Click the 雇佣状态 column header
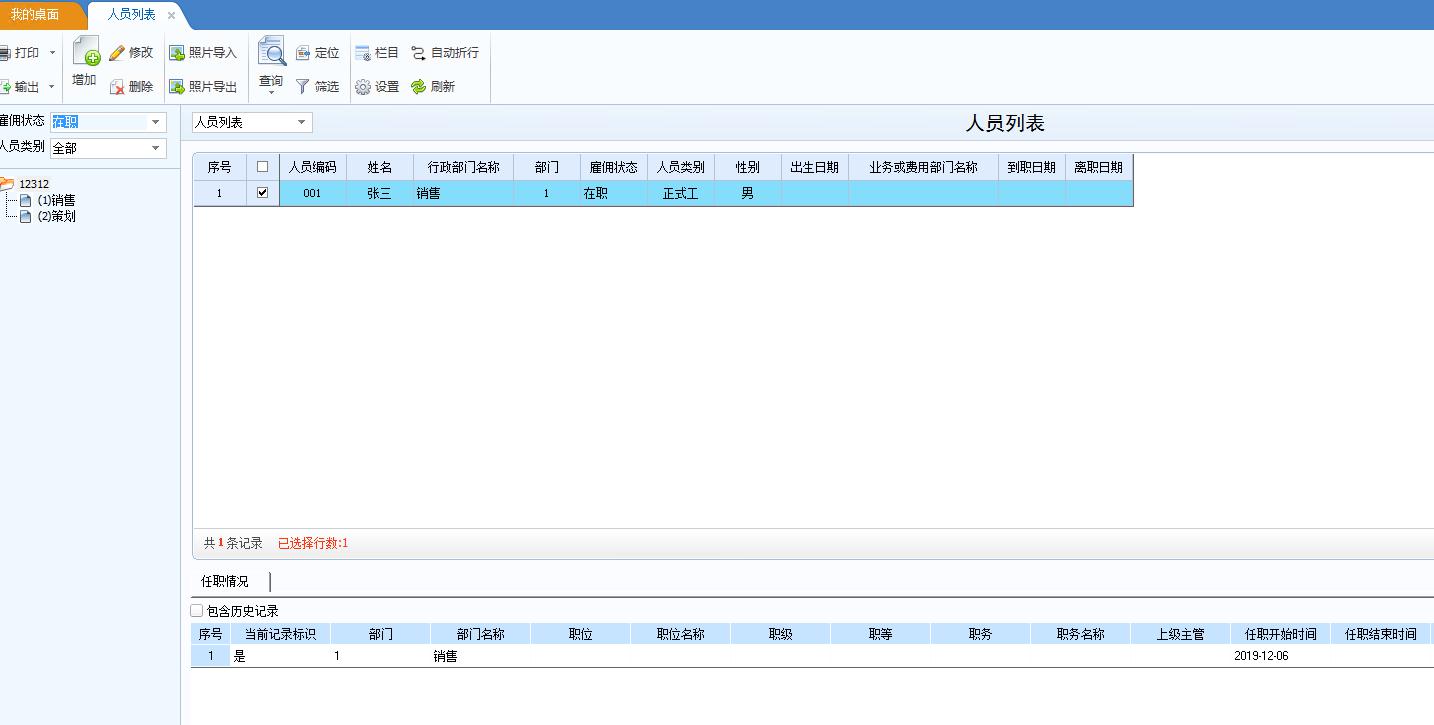This screenshot has height=725, width=1434. pos(614,167)
